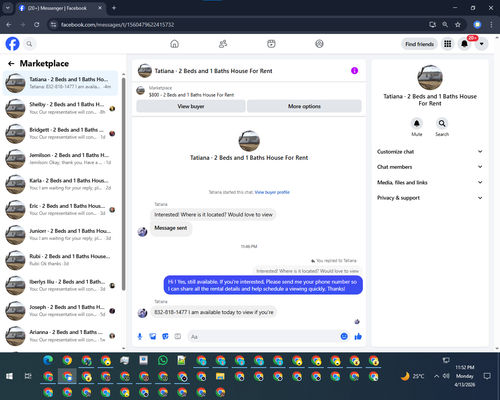Click the browser back arrow
This screenshot has height=400, width=500.
[x=9, y=25]
